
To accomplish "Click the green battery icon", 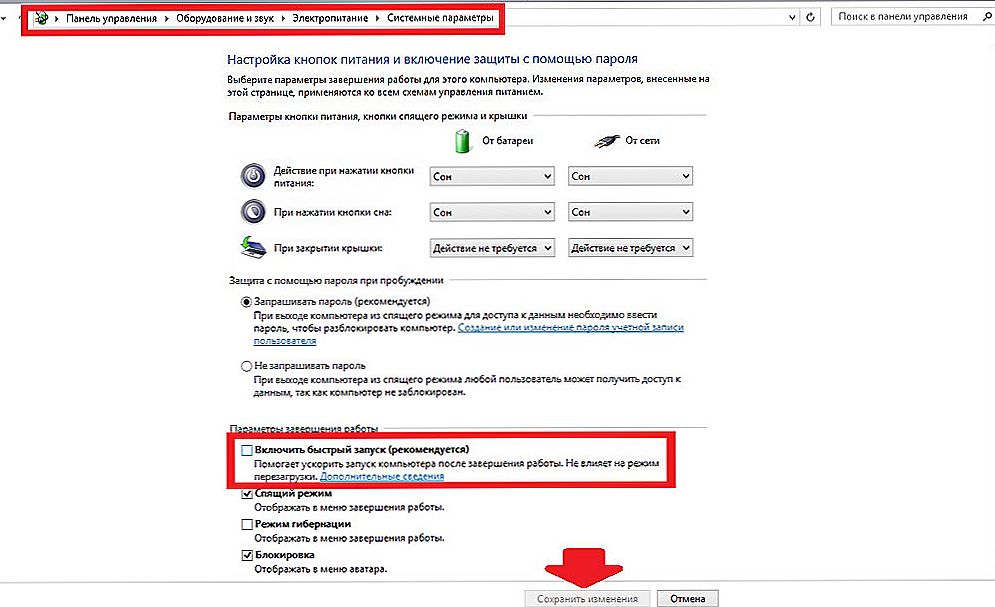I will tap(463, 140).
